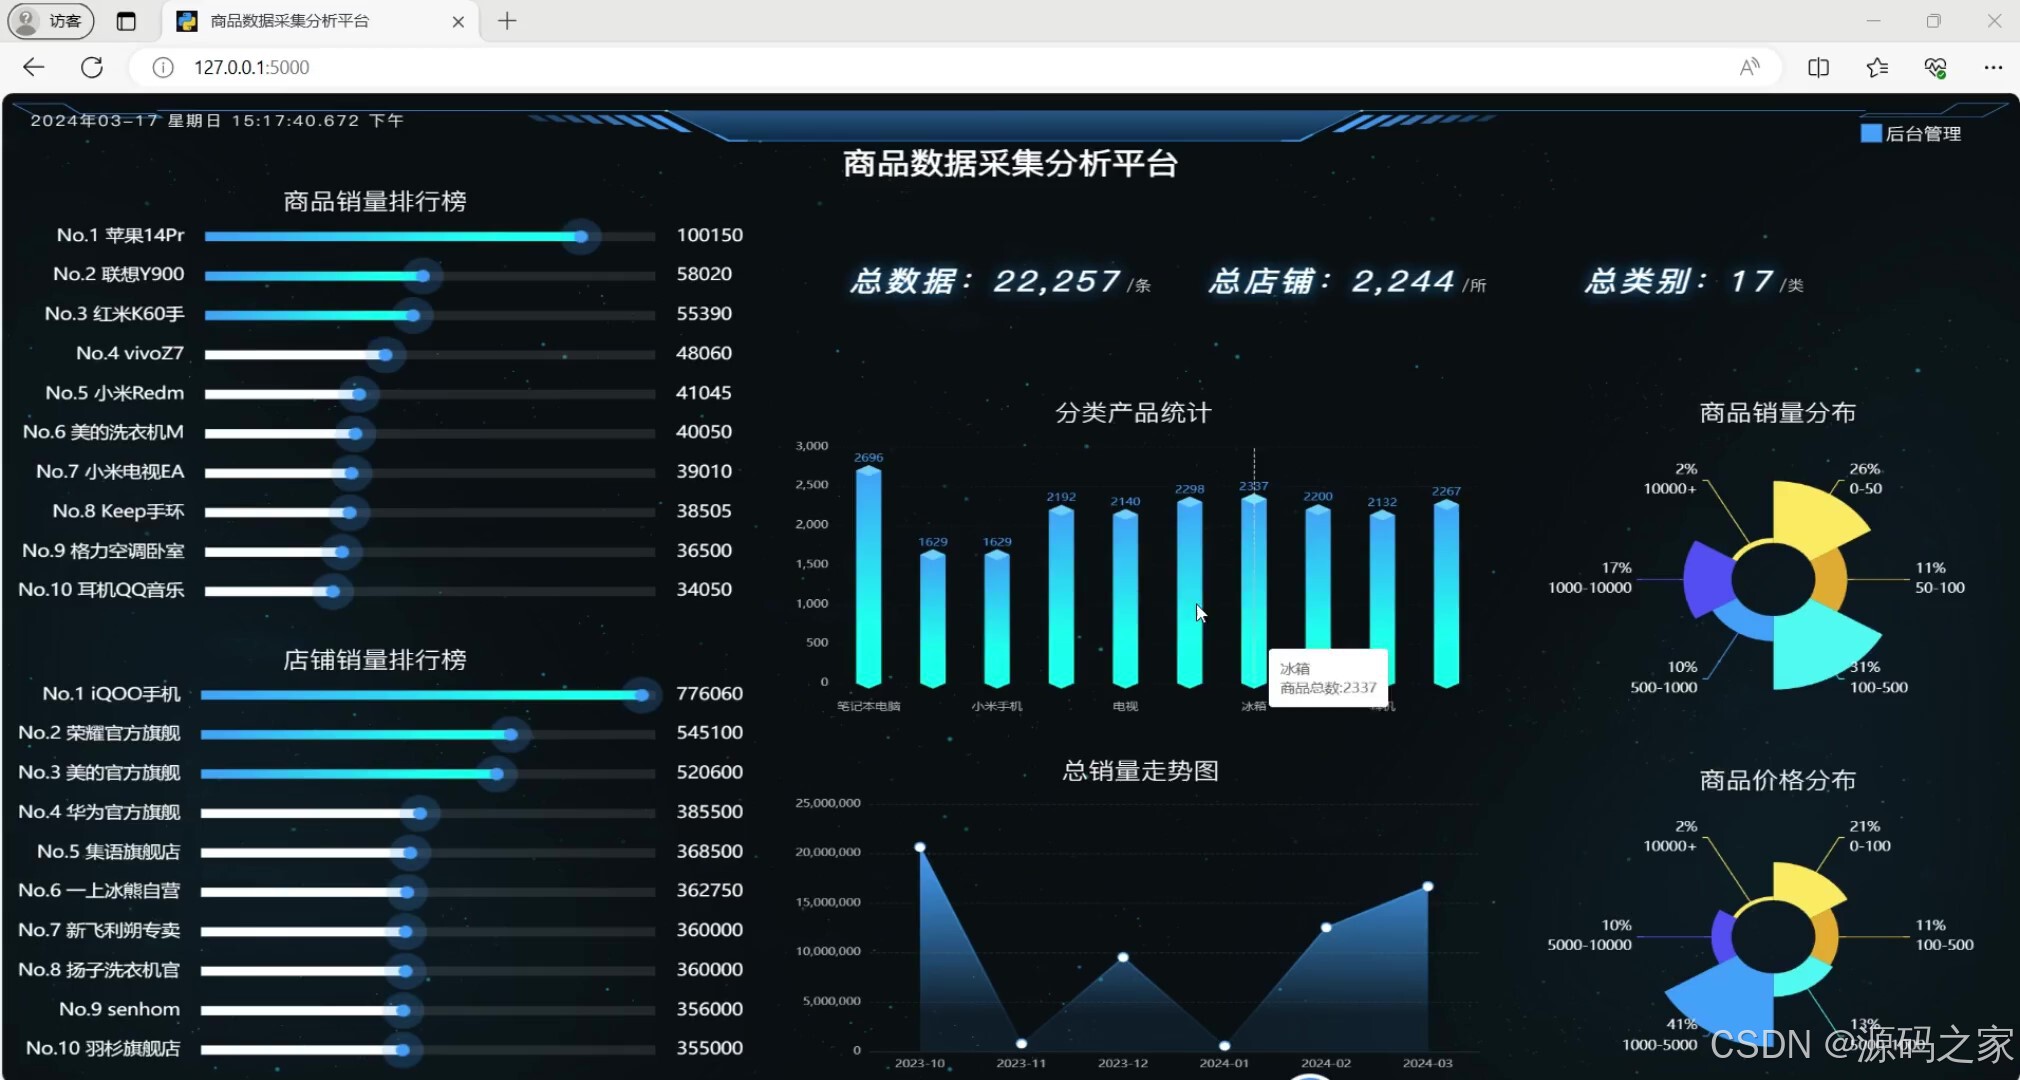2020x1080 pixels.
Task: Open the split screen icon
Action: [1818, 67]
